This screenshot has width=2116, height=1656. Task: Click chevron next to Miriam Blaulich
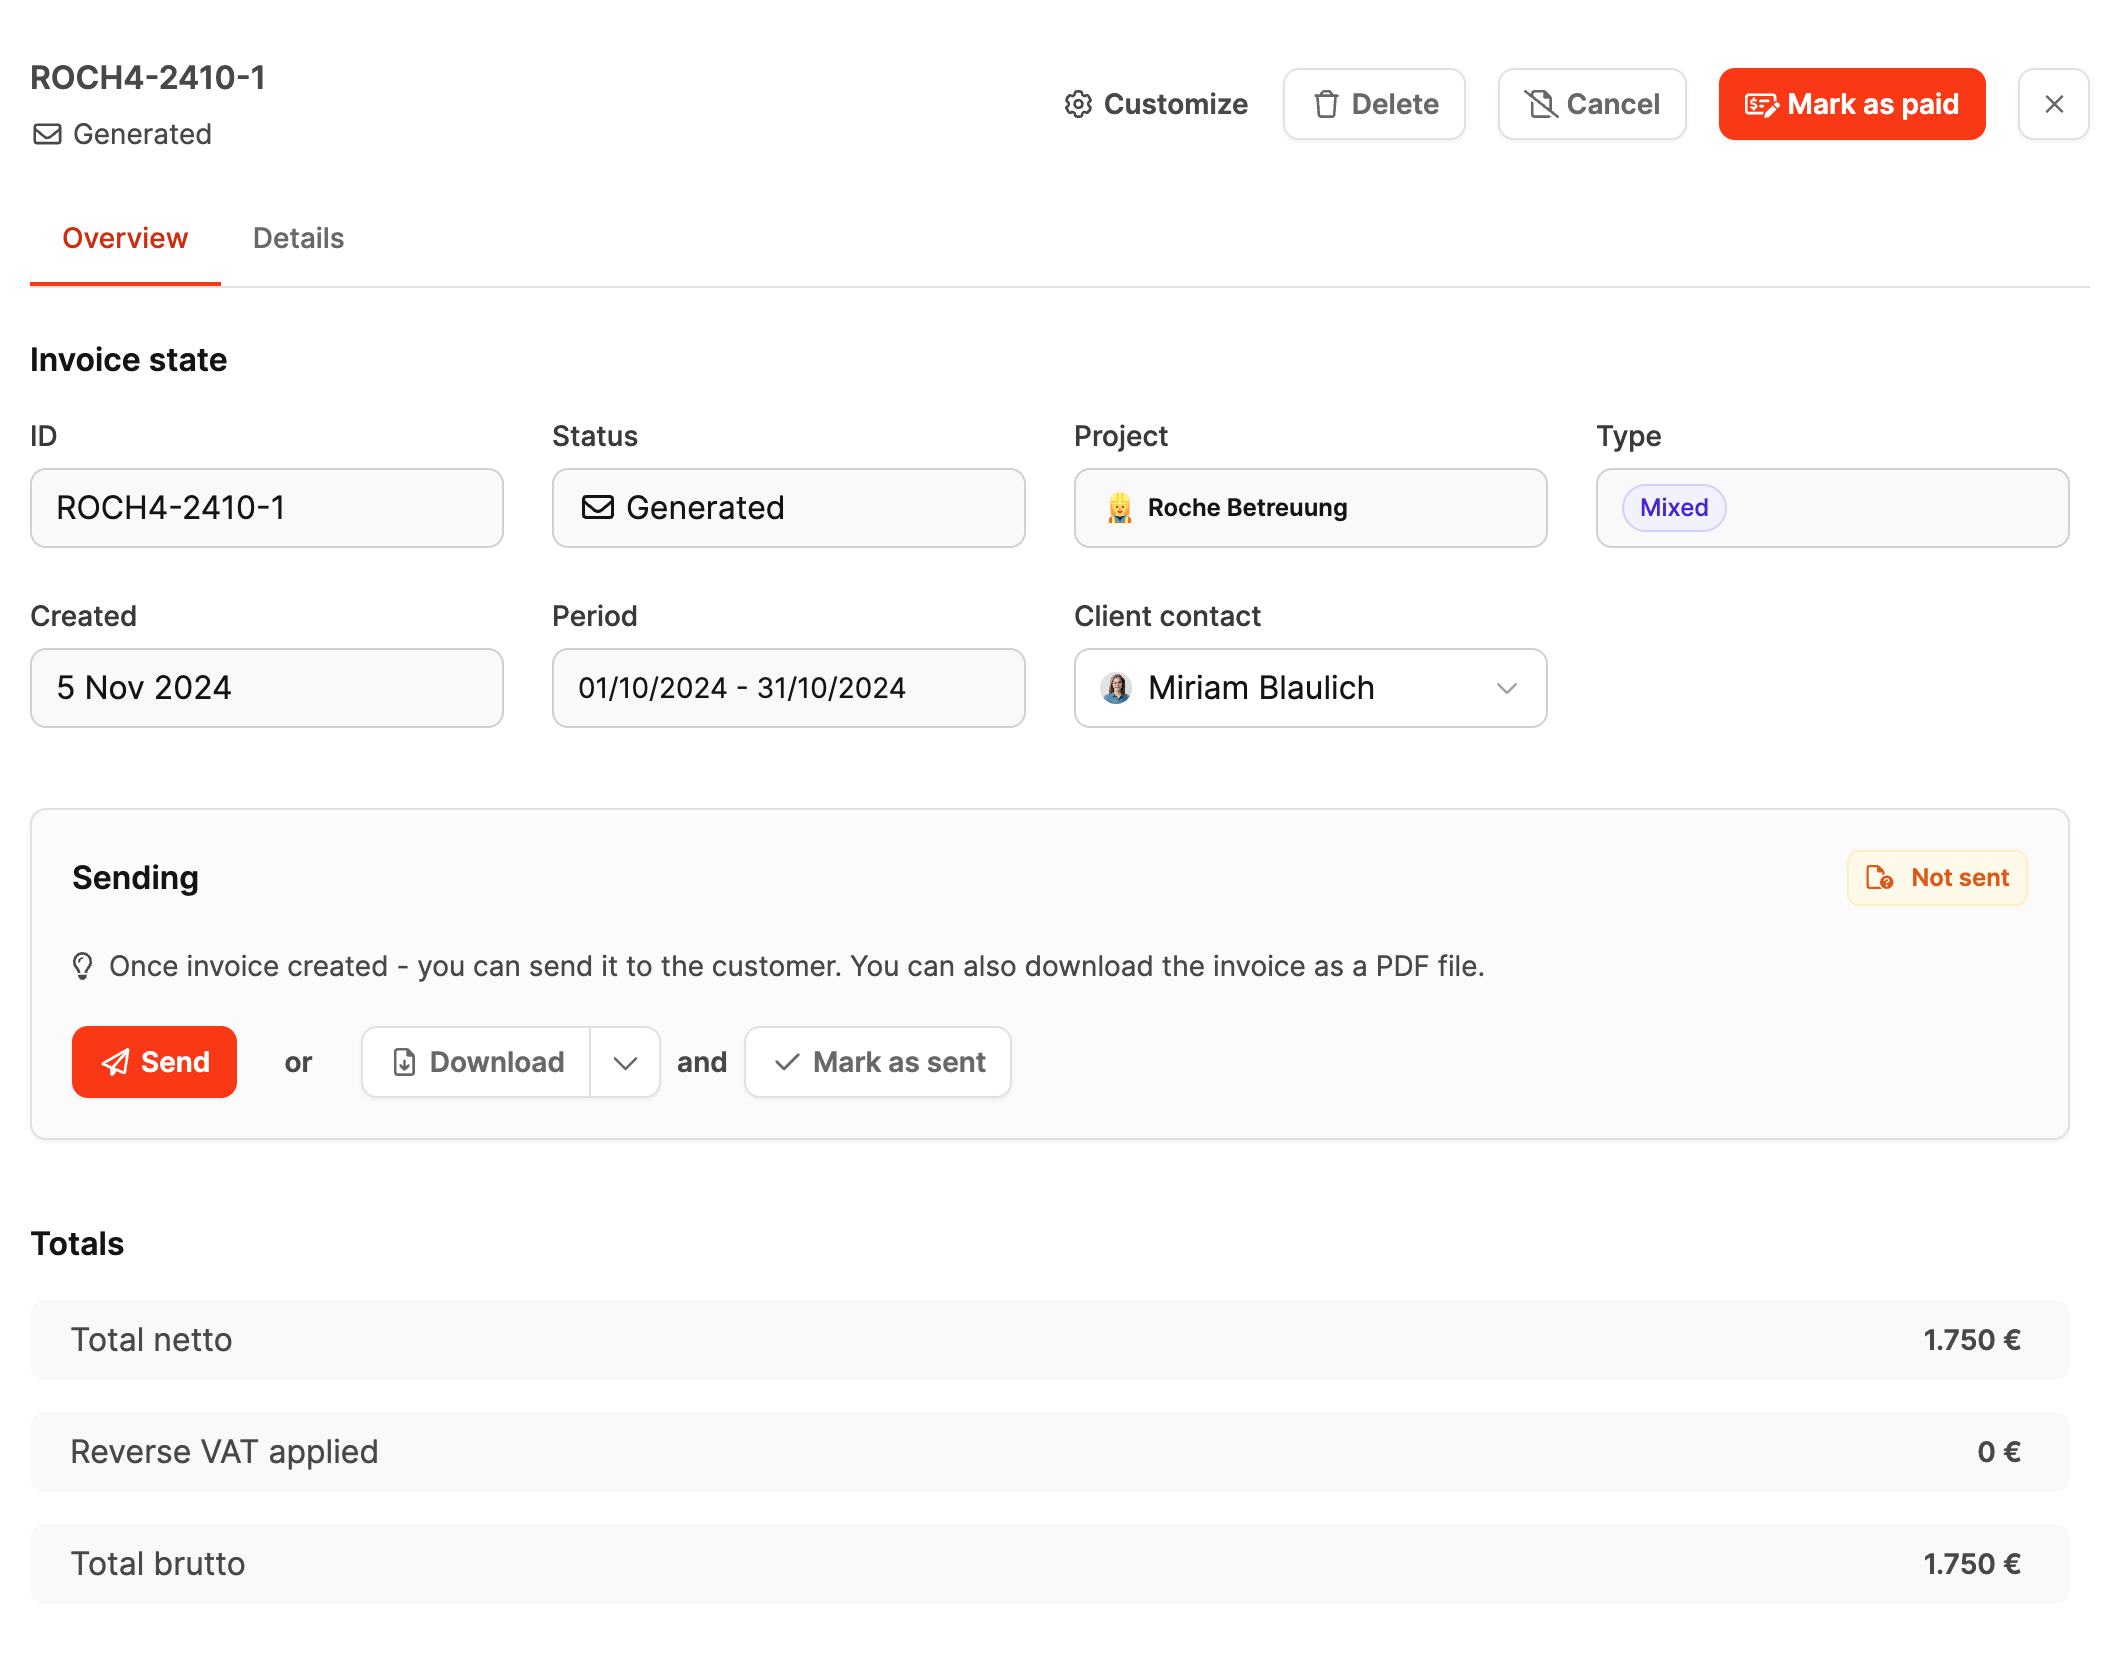click(x=1506, y=688)
